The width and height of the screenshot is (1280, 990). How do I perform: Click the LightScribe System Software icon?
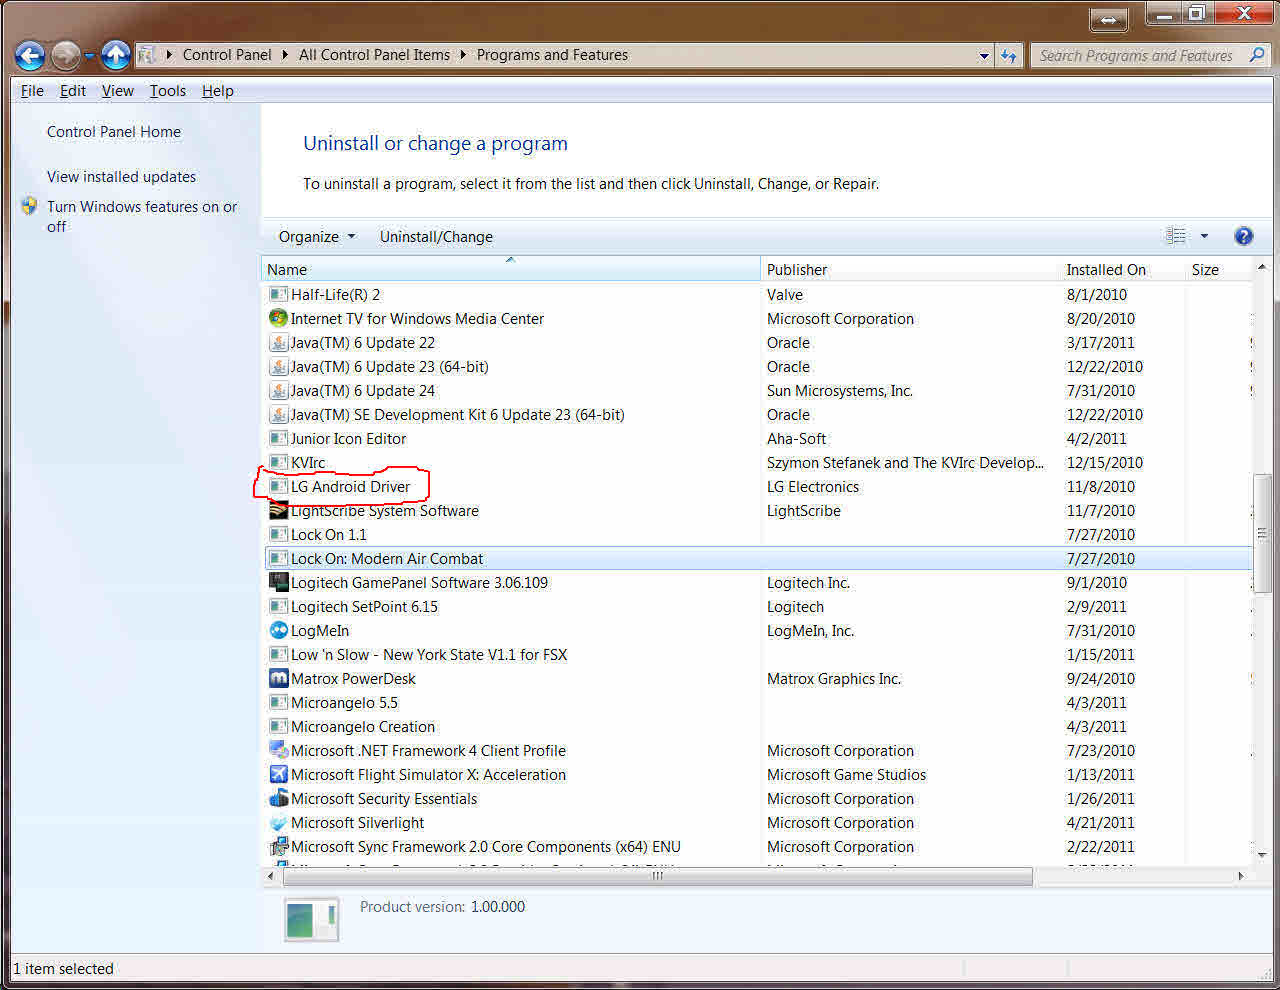pyautogui.click(x=278, y=511)
